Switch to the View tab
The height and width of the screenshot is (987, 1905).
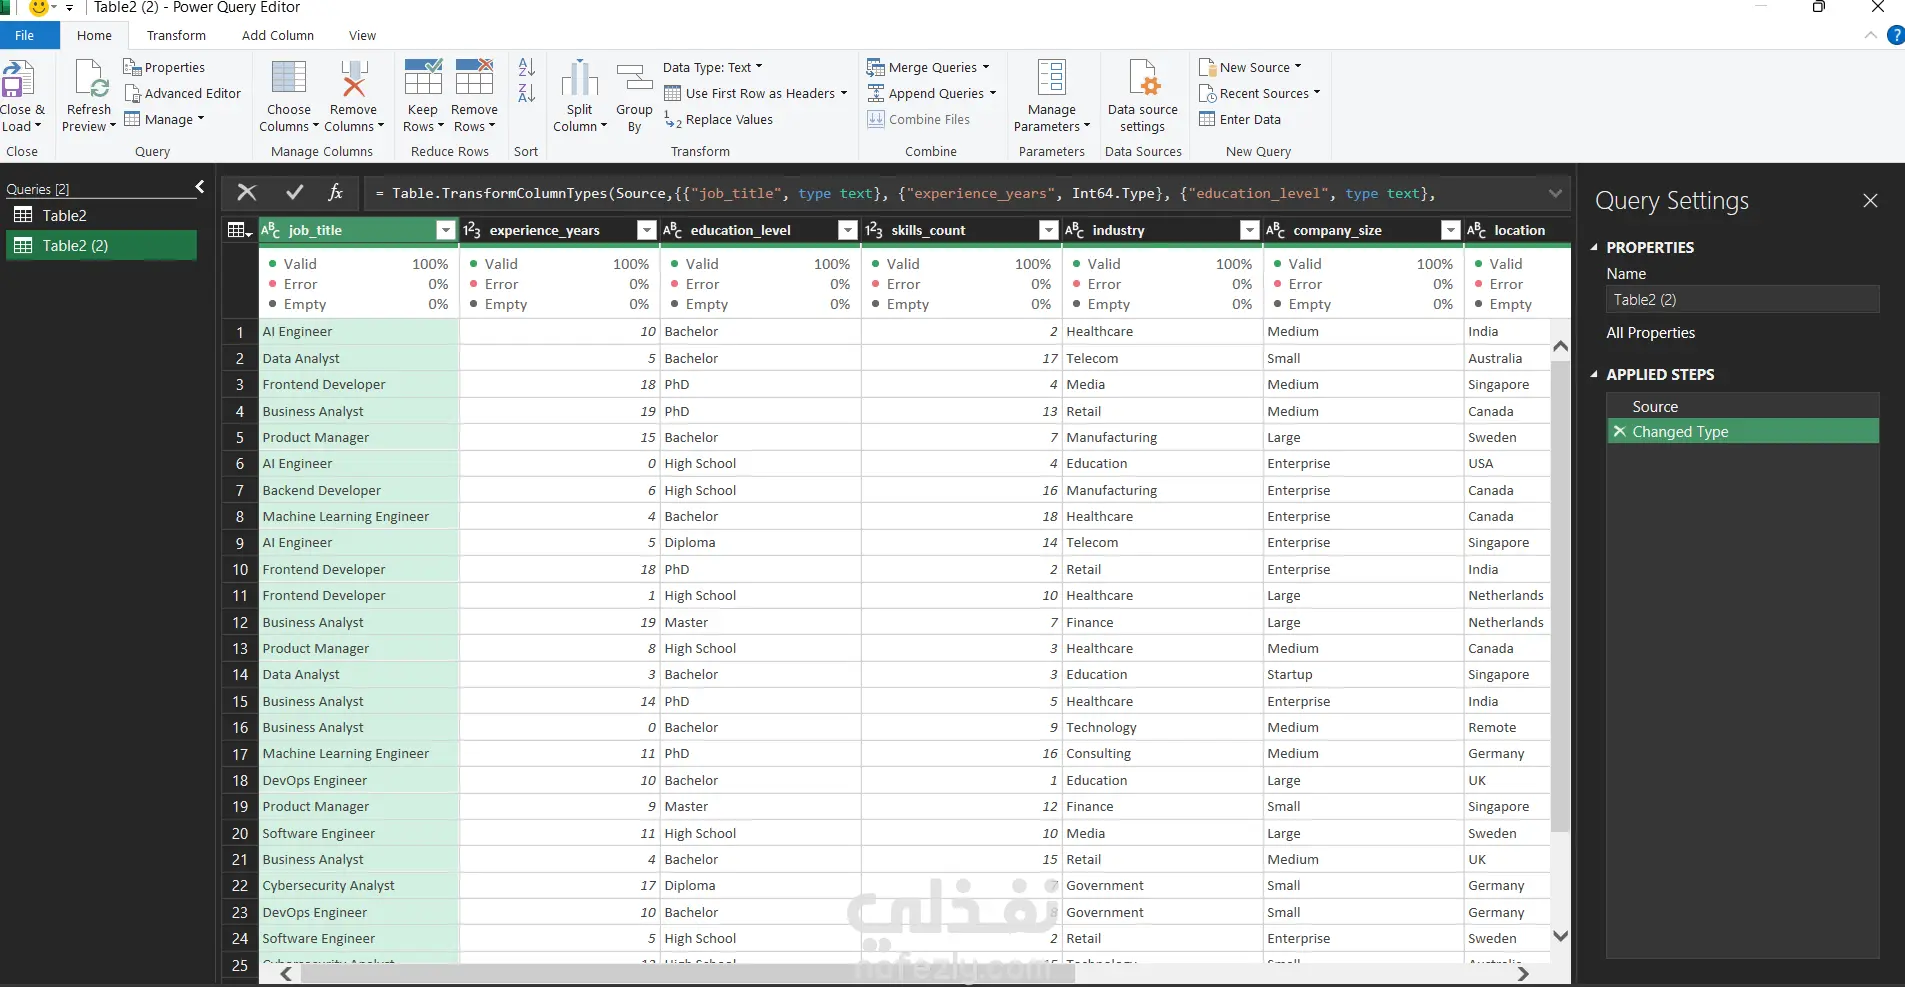point(362,35)
